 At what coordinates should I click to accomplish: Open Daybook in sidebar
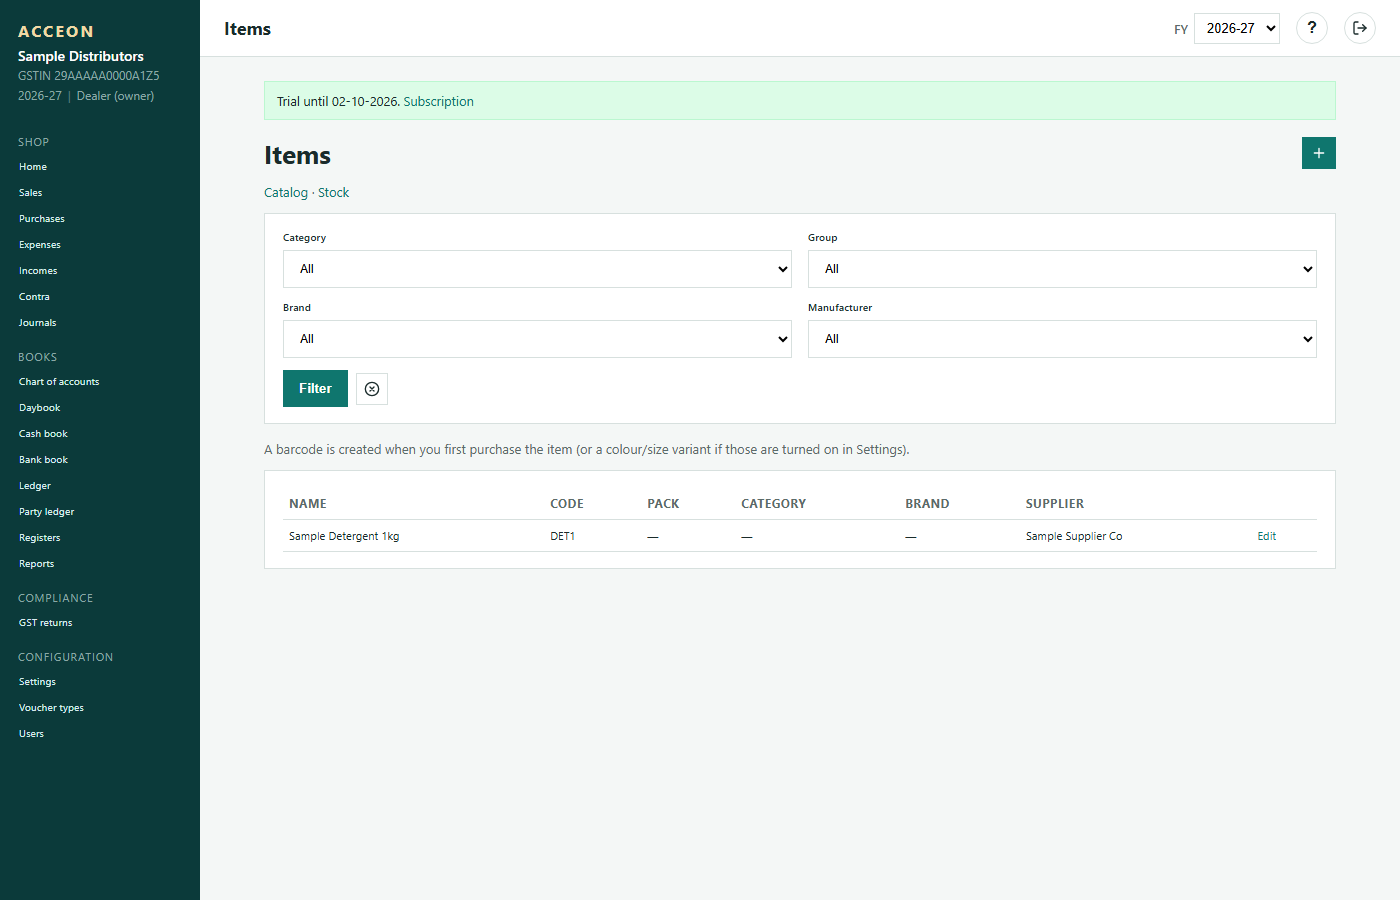click(x=40, y=408)
